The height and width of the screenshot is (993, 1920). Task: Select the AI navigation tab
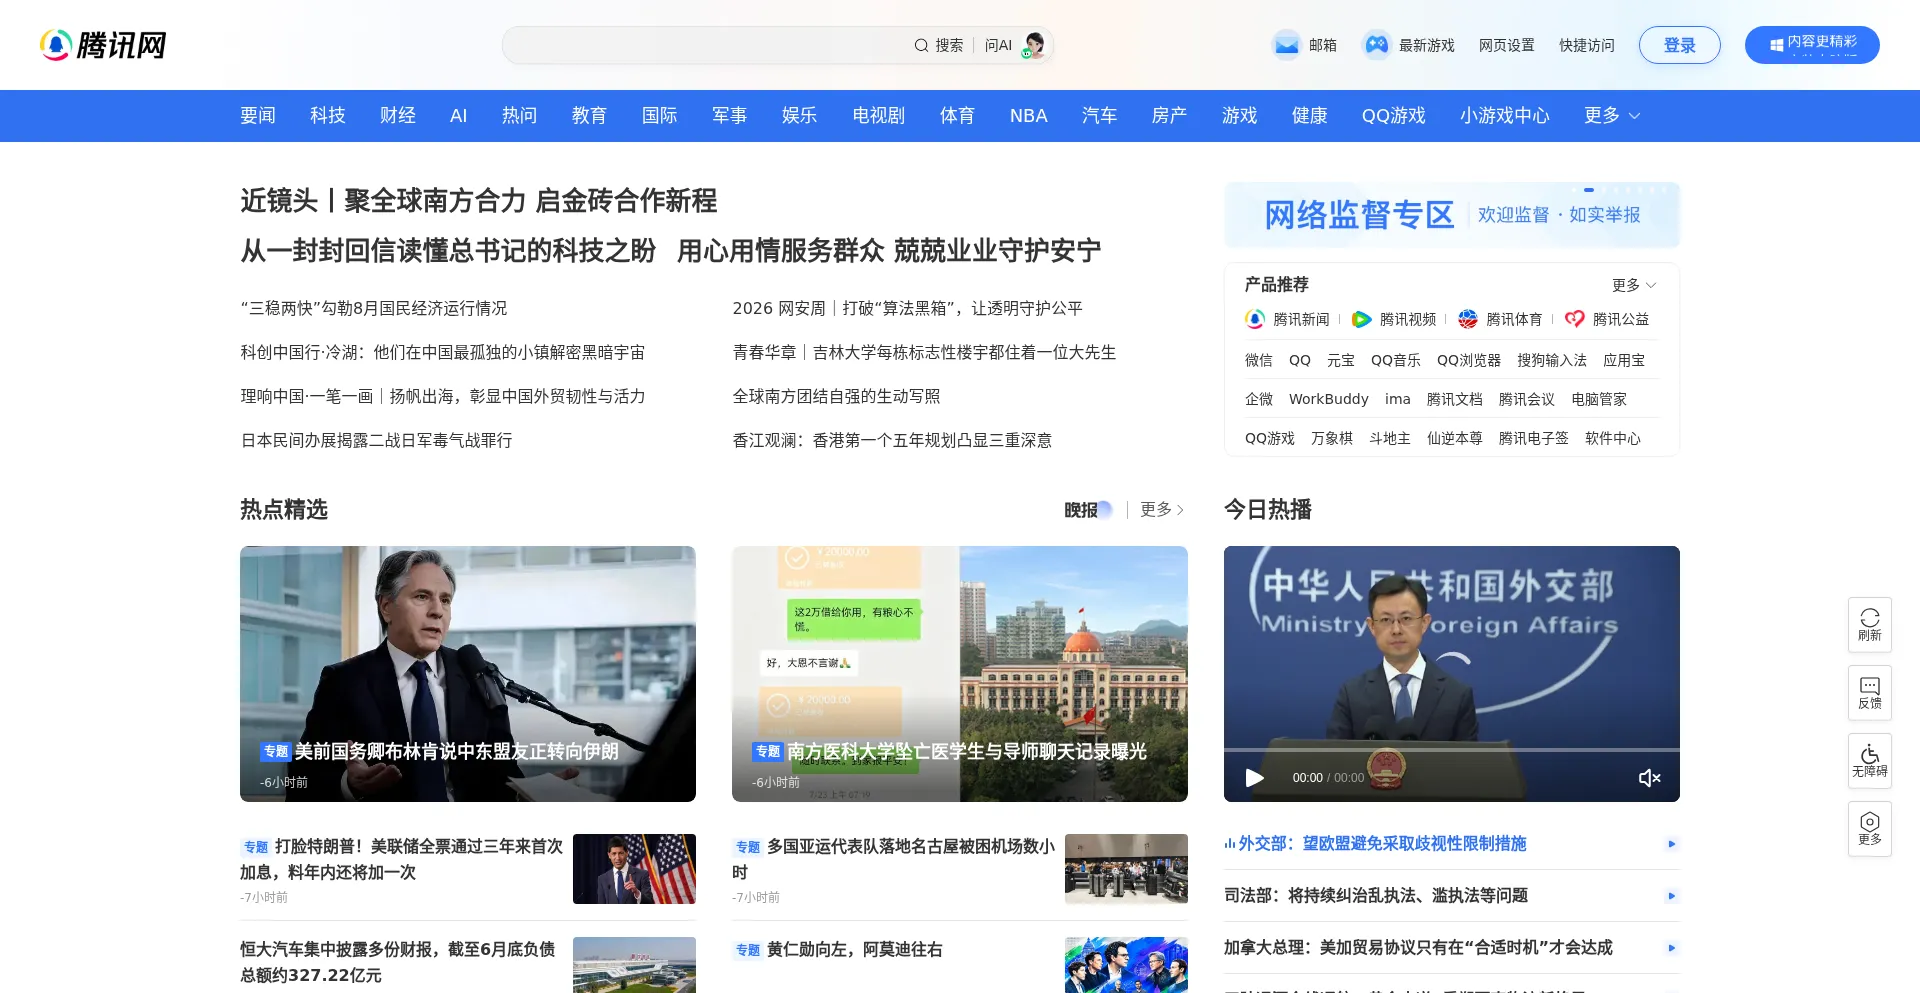459,116
